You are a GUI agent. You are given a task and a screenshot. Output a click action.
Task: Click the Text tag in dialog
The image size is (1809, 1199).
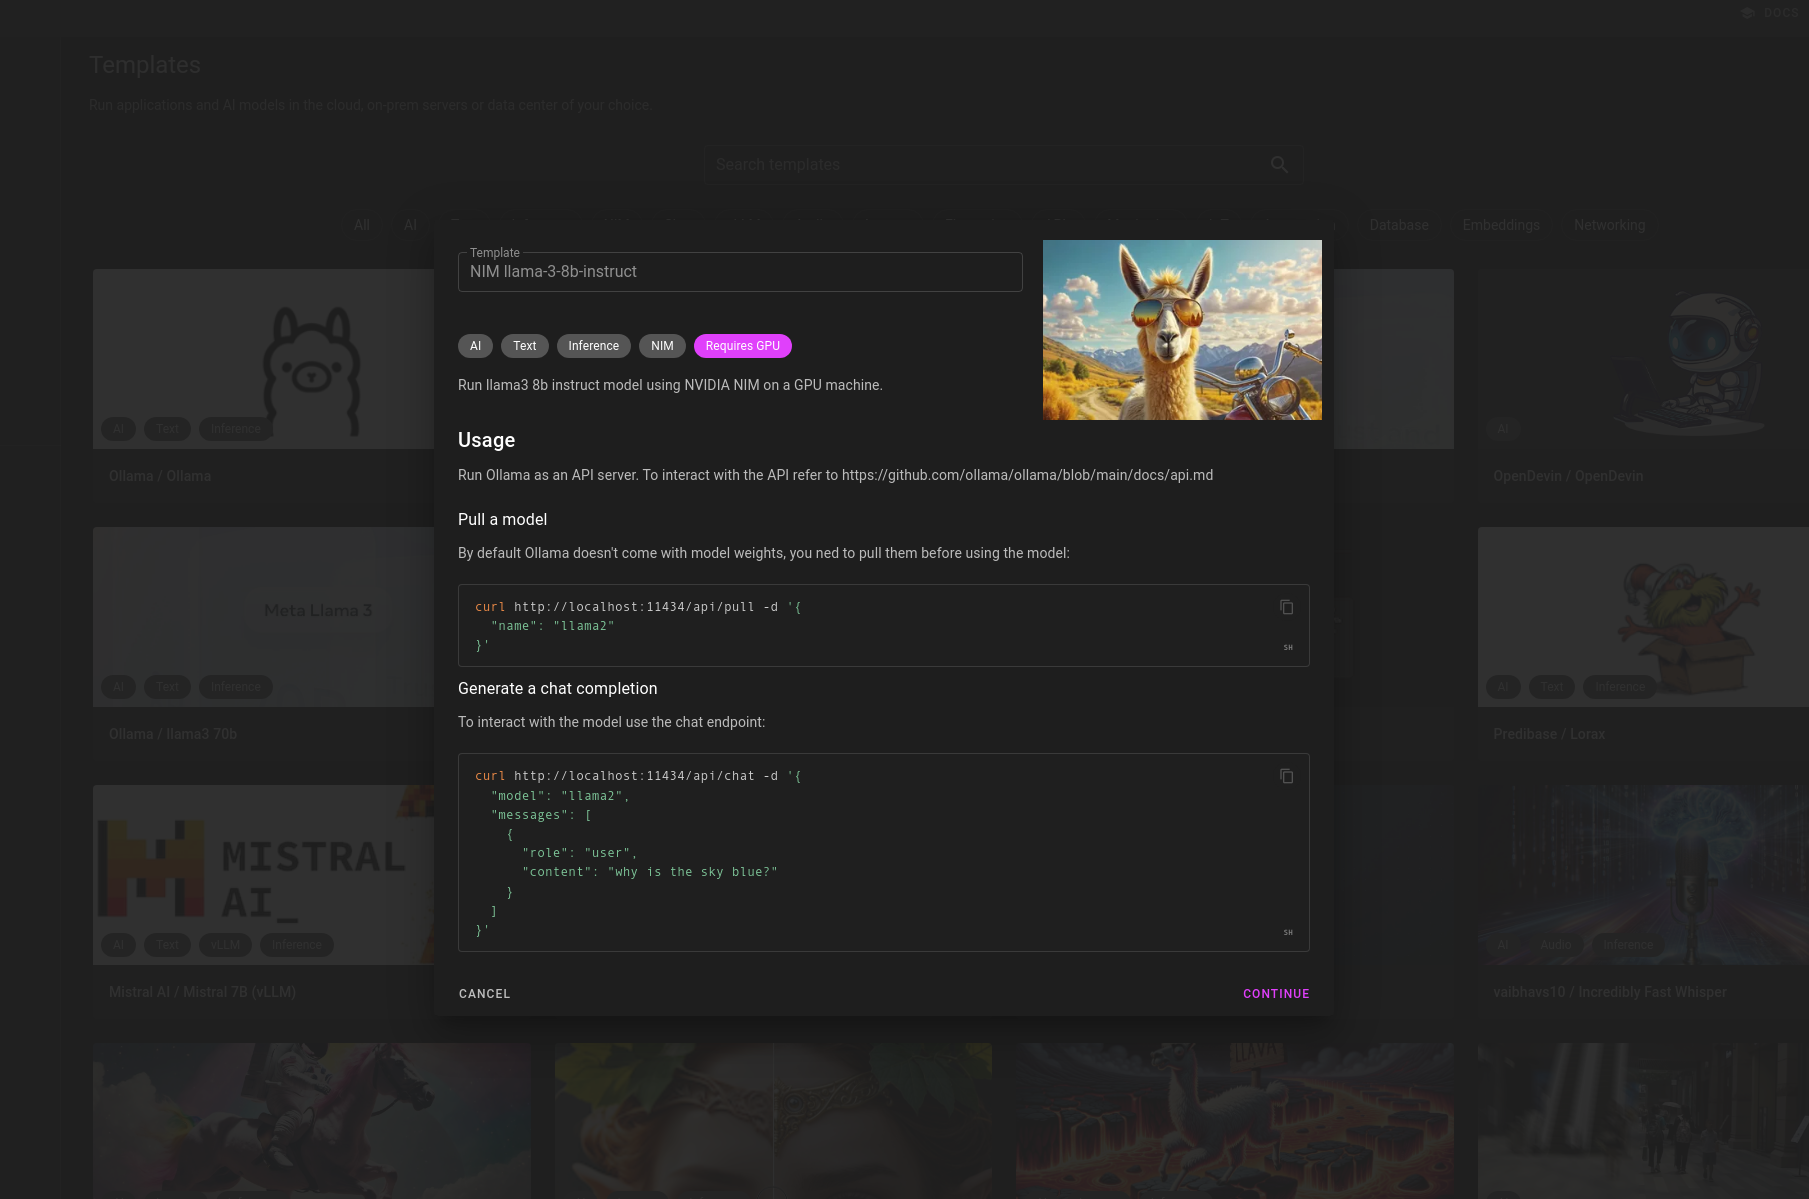pyautogui.click(x=525, y=346)
